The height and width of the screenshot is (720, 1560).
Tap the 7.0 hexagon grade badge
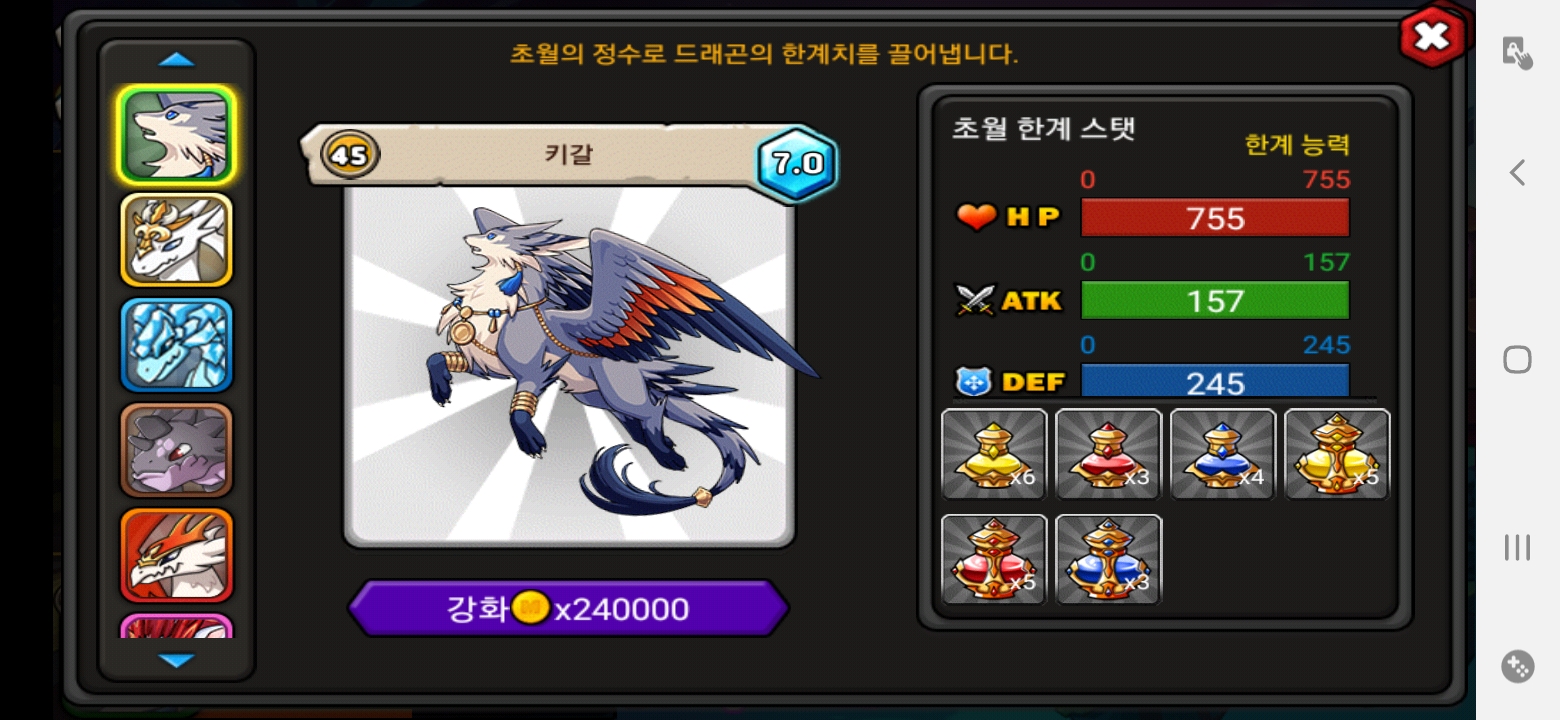click(x=796, y=164)
